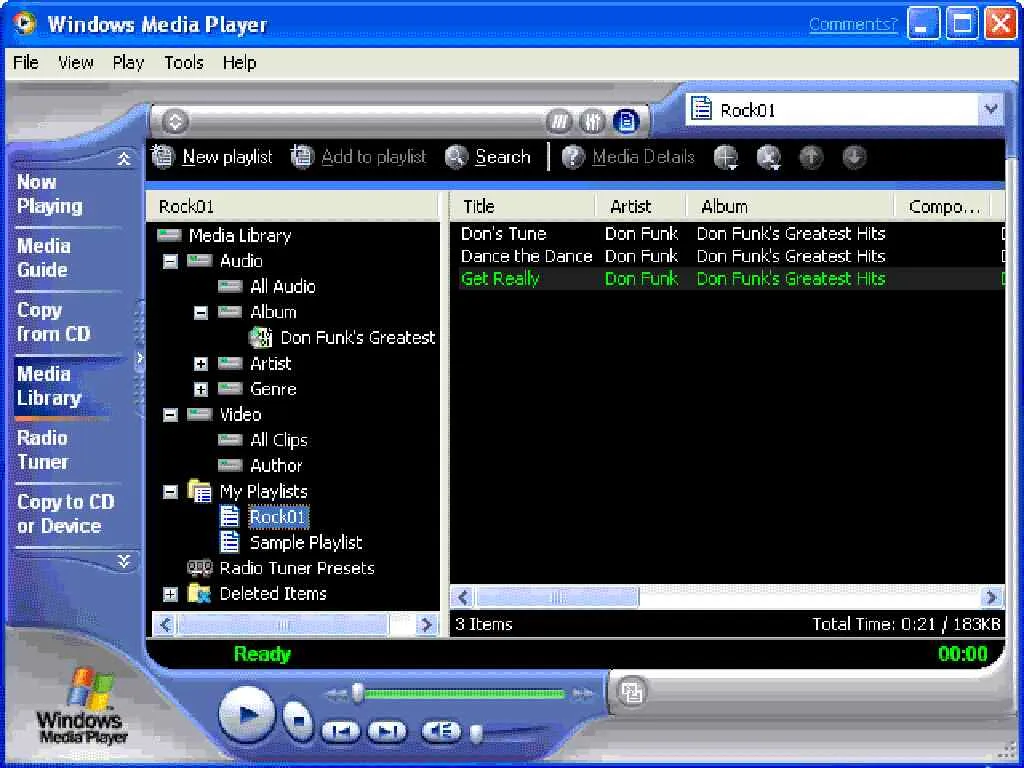This screenshot has height=768, width=1024.
Task: Click the New playlist icon
Action: pos(163,157)
